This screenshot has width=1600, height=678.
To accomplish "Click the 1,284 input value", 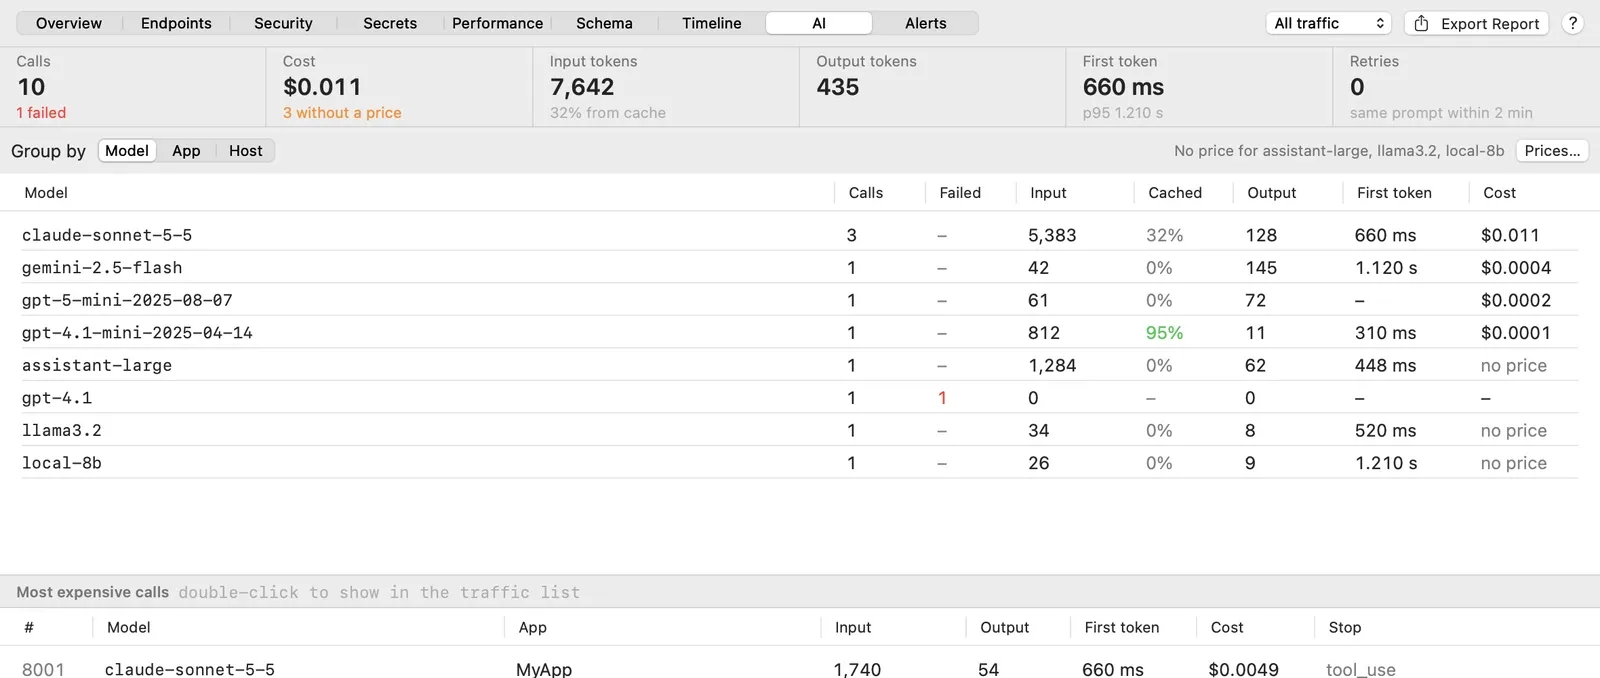I will pyautogui.click(x=1052, y=365).
